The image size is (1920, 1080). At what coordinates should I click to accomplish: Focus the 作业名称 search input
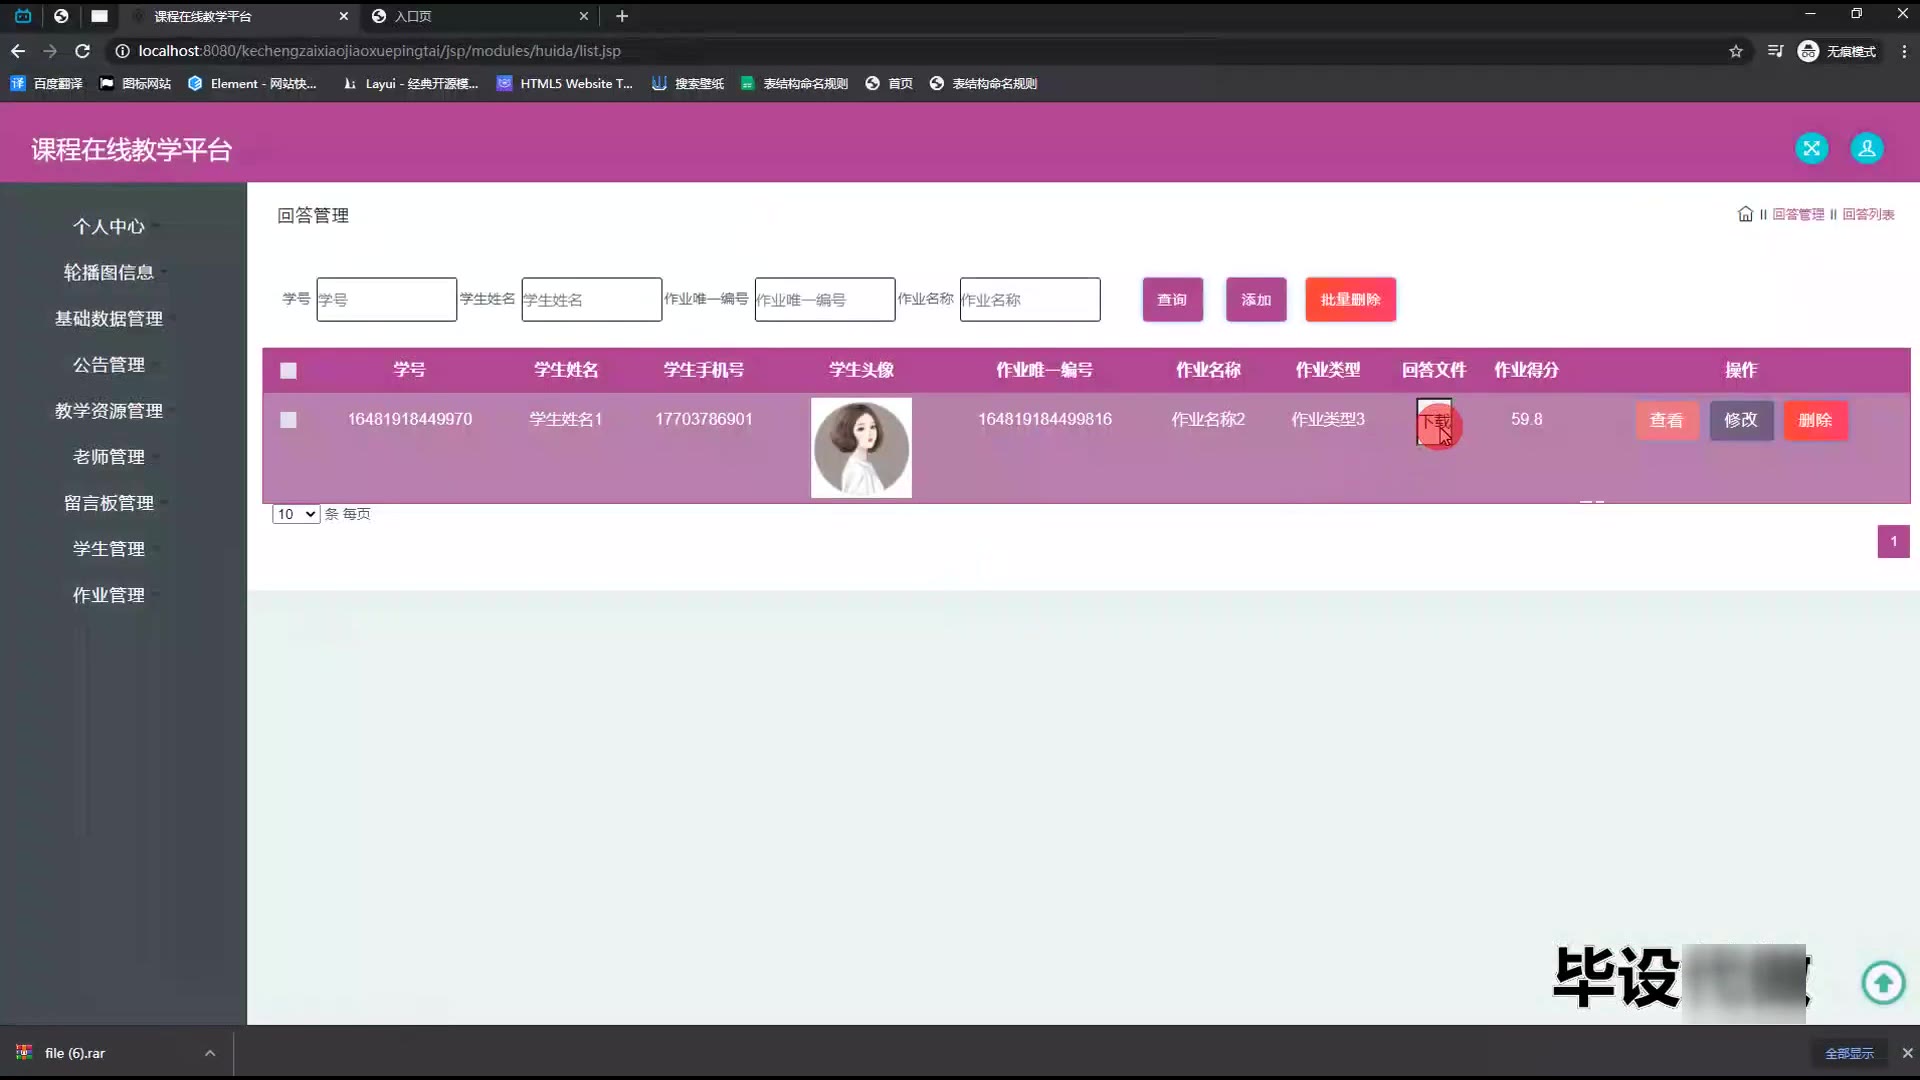tap(1029, 300)
